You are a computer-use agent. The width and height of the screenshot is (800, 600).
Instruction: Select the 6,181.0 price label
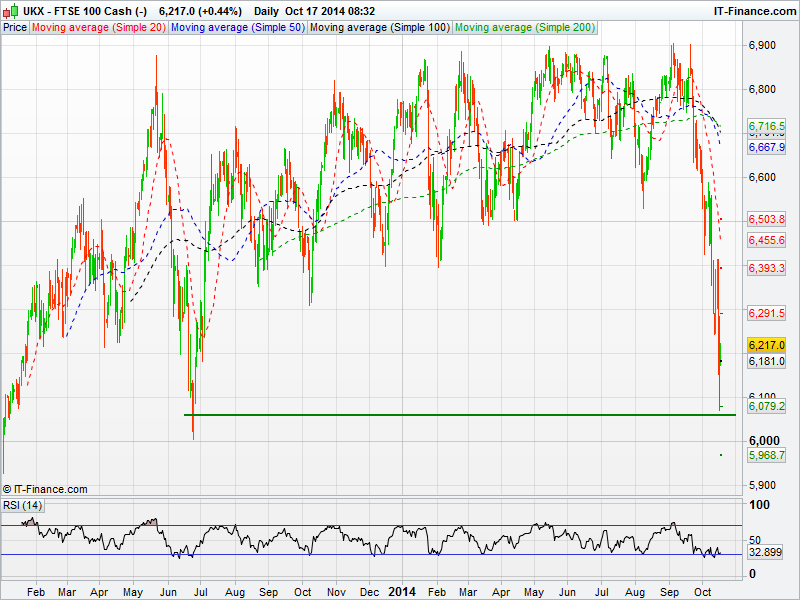tap(766, 361)
